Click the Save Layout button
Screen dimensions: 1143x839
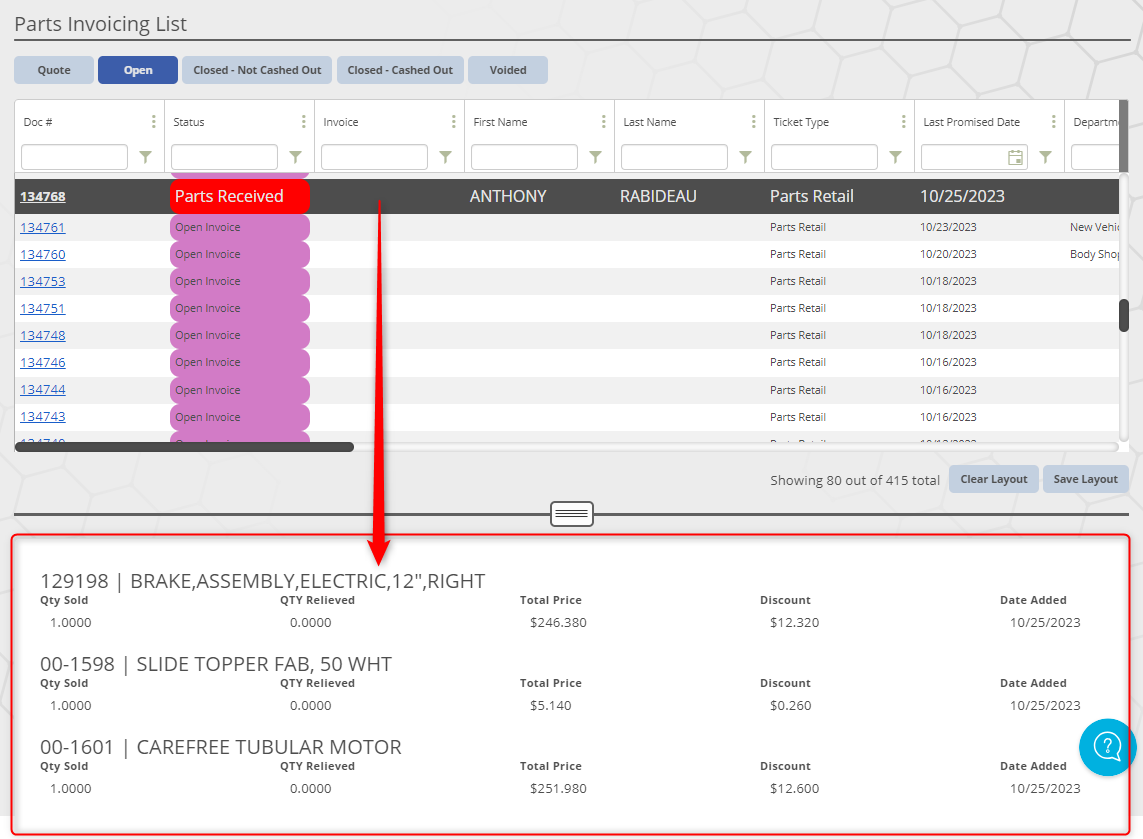(x=1085, y=479)
